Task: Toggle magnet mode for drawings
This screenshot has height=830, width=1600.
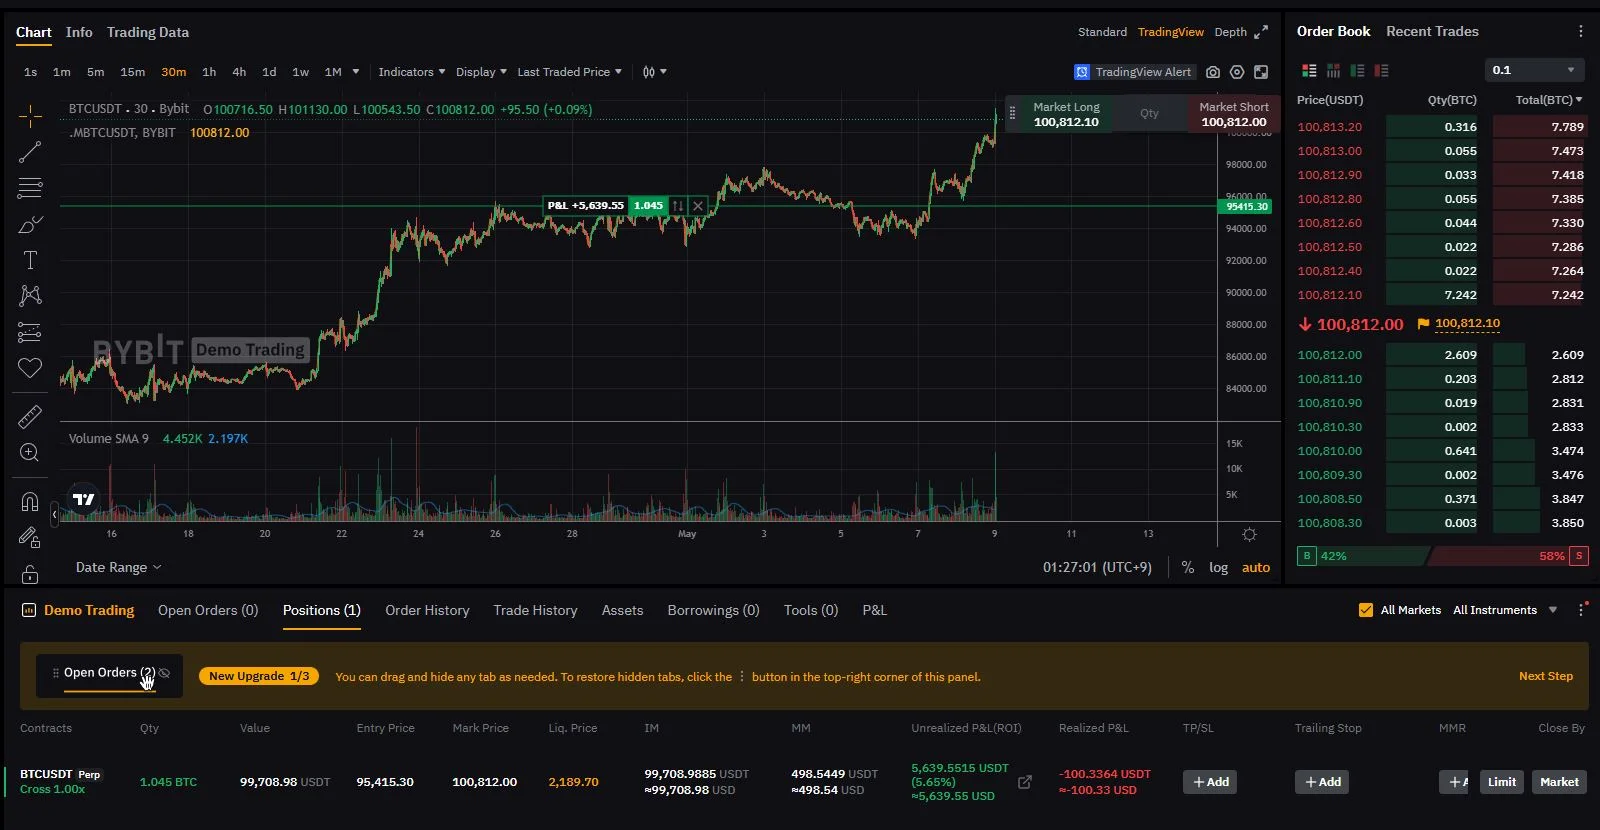Action: pos(30,501)
